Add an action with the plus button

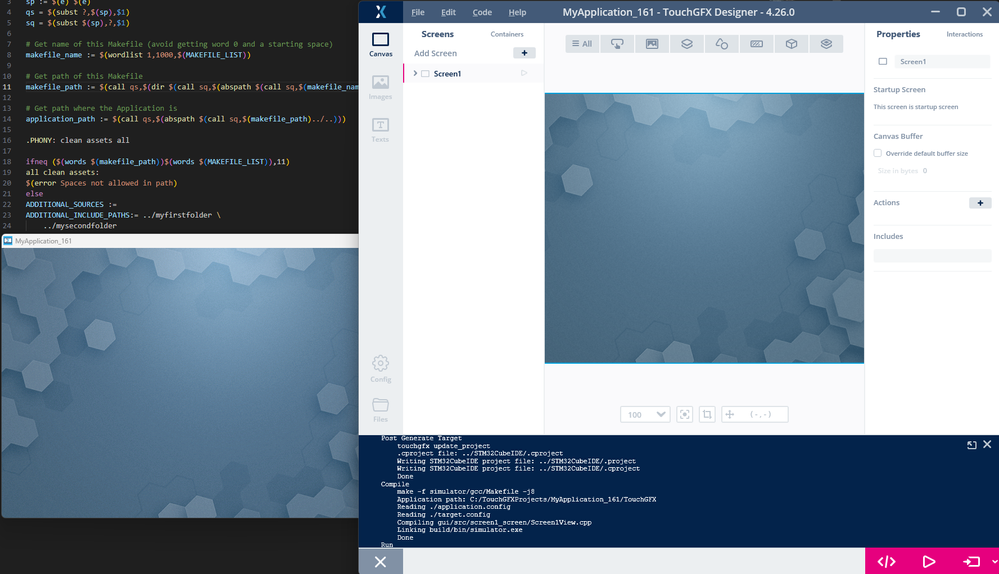[x=980, y=203]
